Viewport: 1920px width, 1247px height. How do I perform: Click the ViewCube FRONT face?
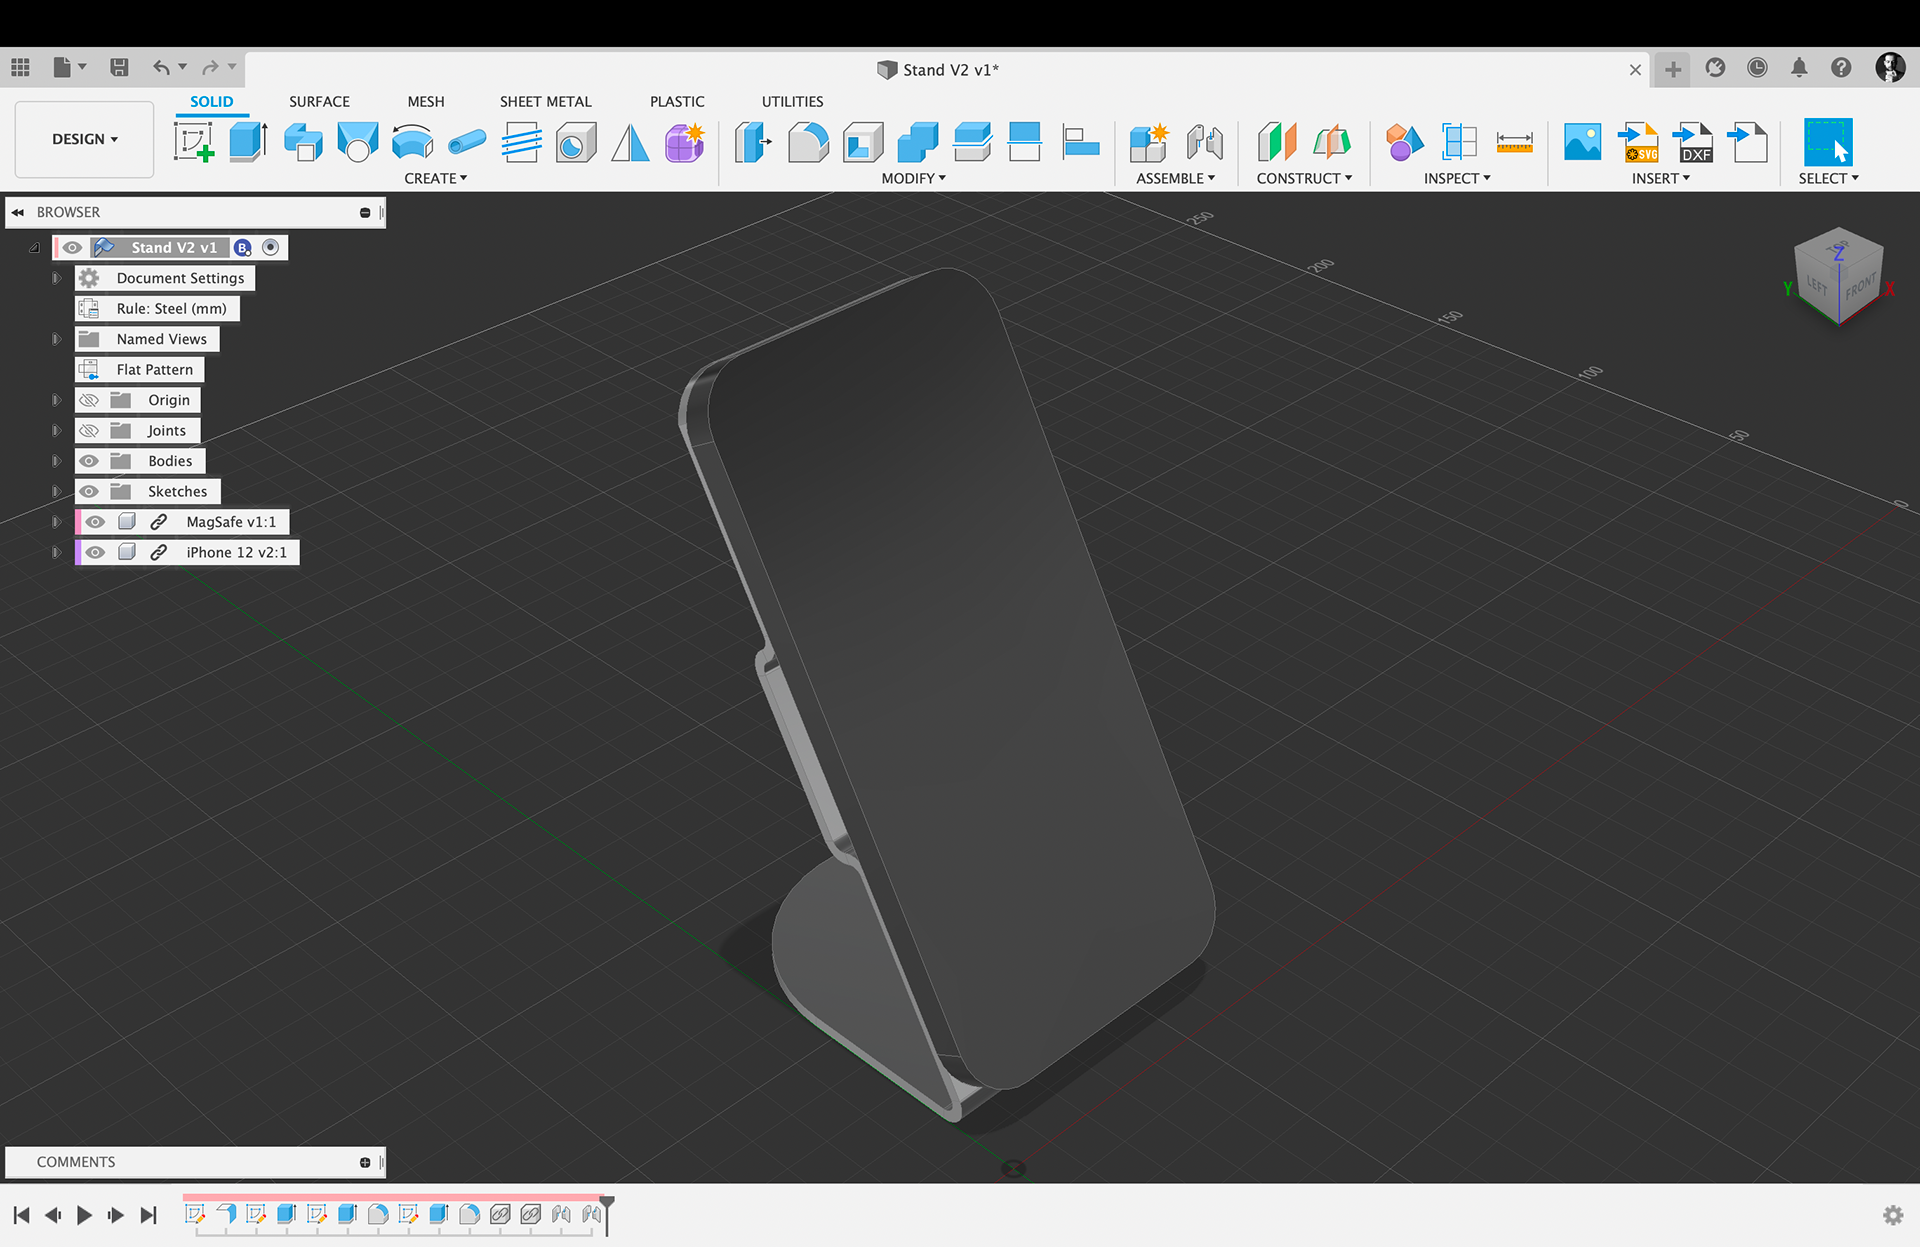click(x=1859, y=287)
